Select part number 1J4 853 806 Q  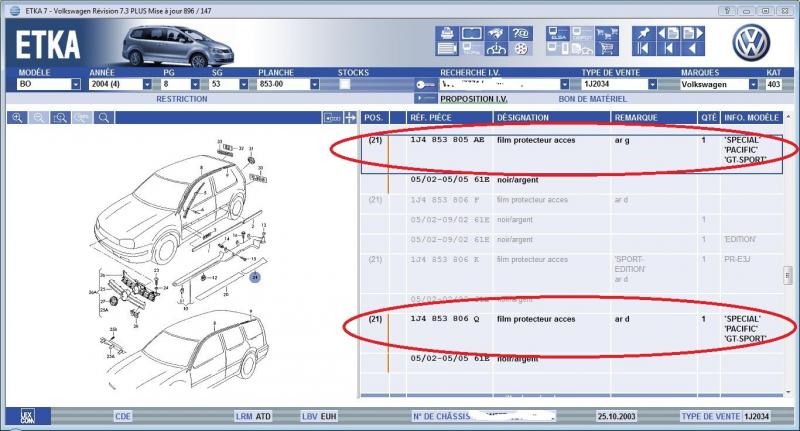pyautogui.click(x=445, y=319)
